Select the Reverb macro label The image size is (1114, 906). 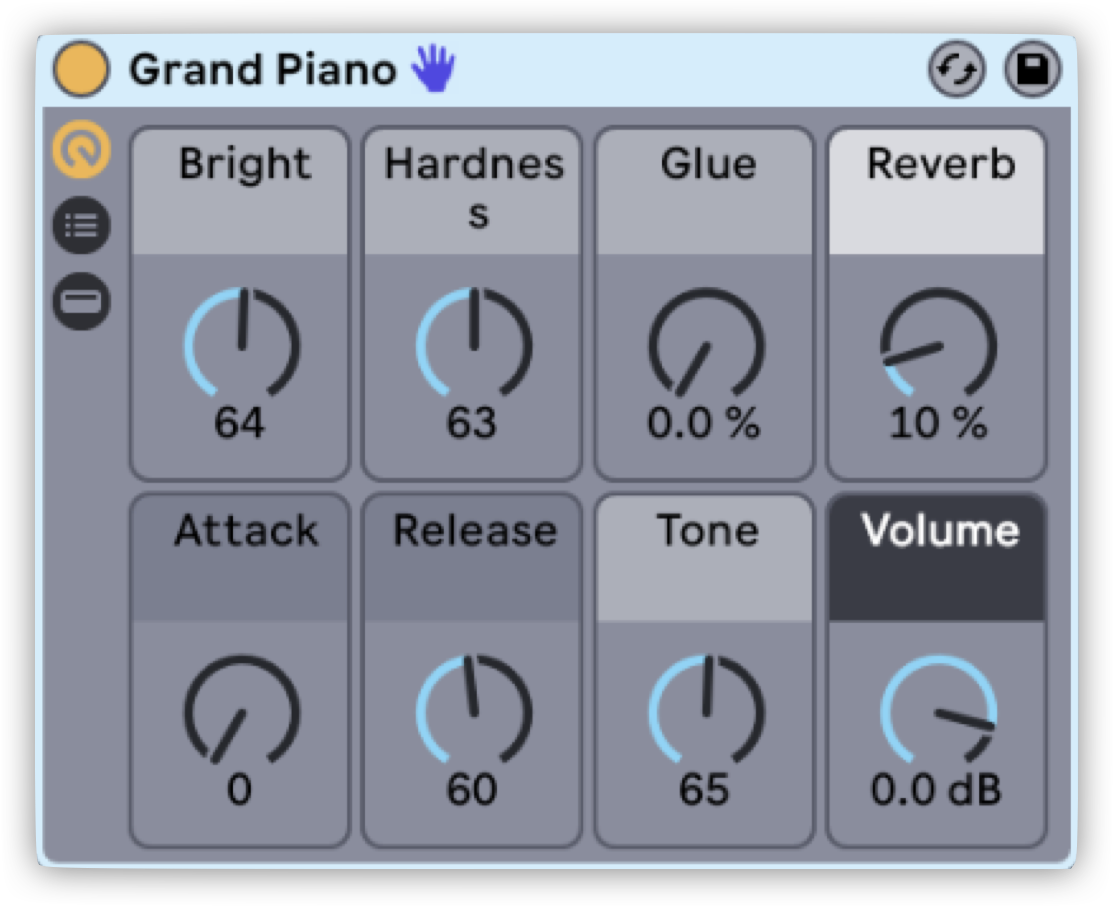[x=941, y=163]
